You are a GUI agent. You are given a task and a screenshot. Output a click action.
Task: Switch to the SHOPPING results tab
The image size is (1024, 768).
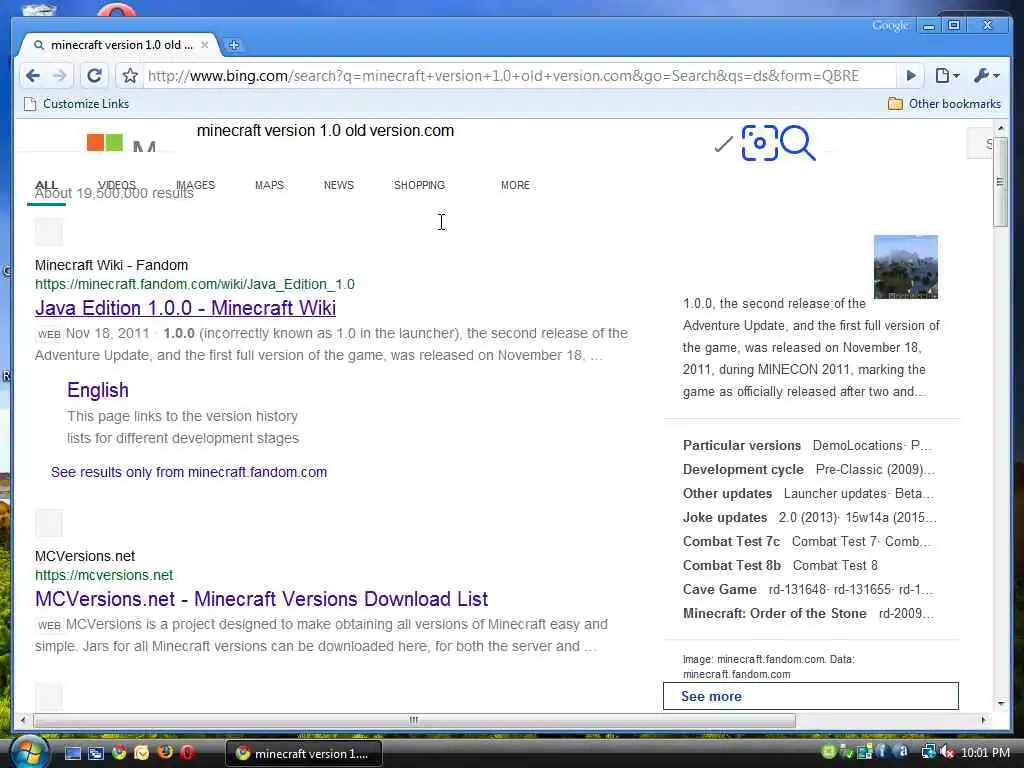[x=419, y=185]
